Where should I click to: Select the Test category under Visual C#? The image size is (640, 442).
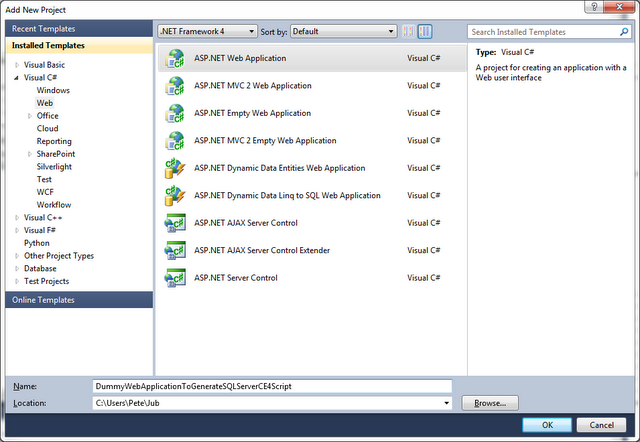(44, 179)
